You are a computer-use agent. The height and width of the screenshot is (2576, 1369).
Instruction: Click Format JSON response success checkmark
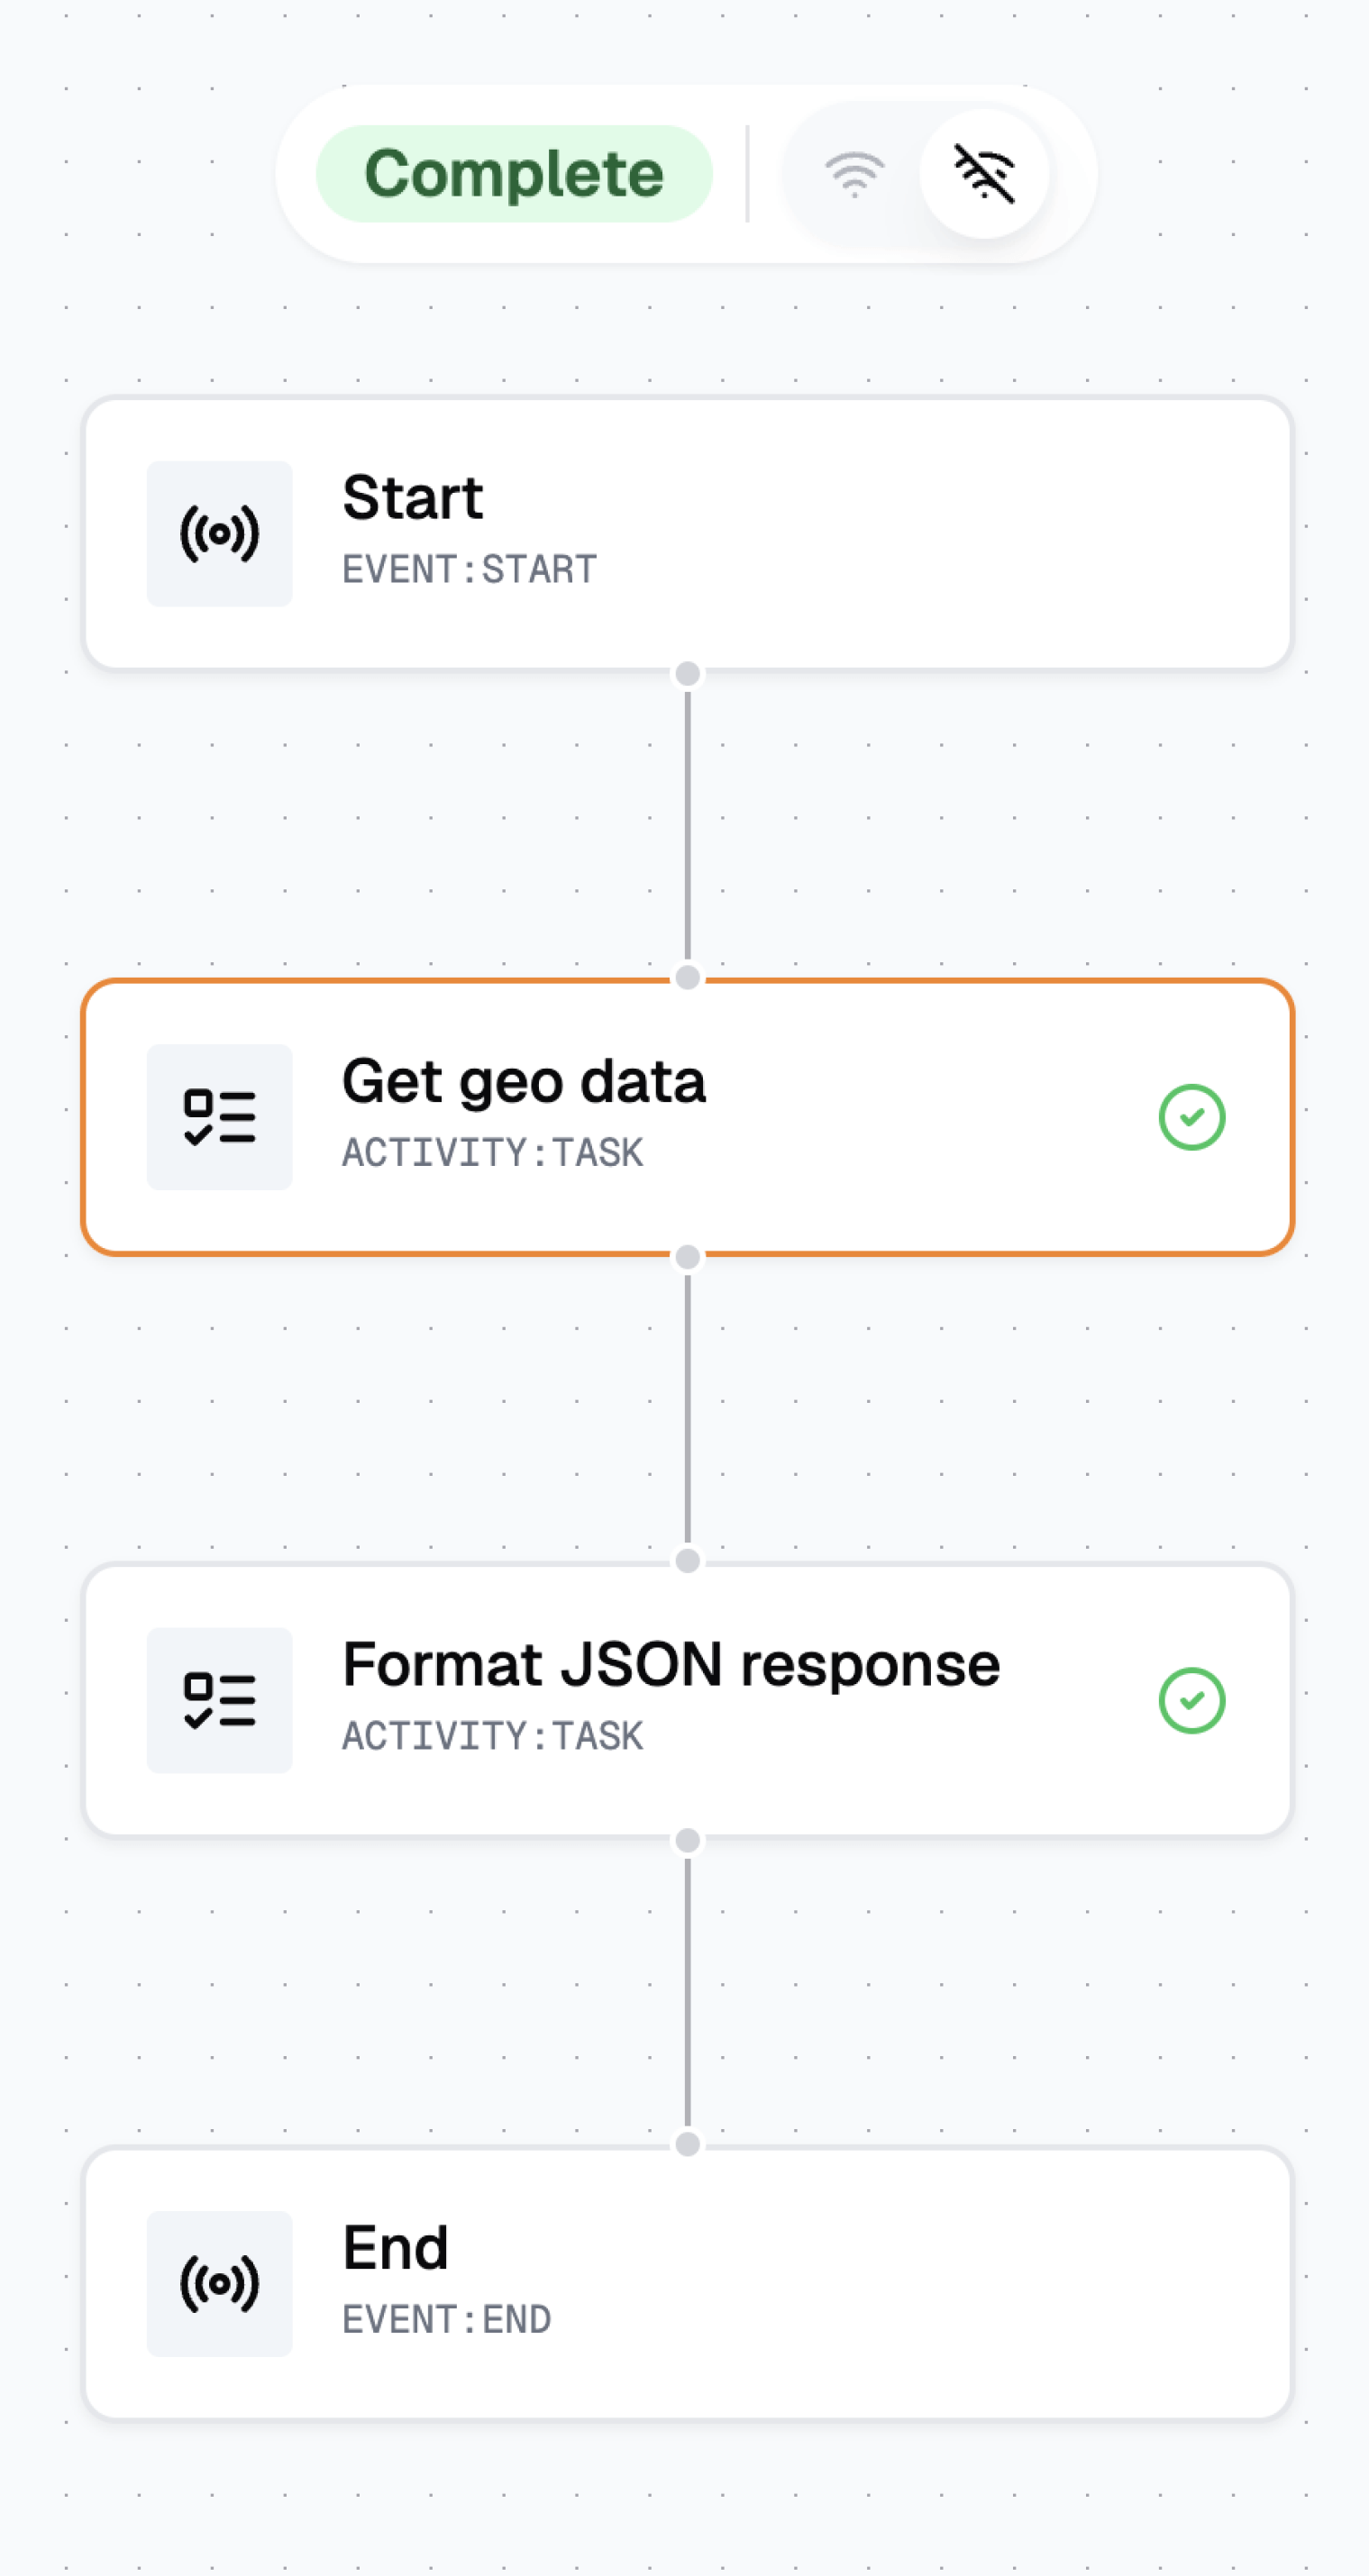point(1191,1700)
